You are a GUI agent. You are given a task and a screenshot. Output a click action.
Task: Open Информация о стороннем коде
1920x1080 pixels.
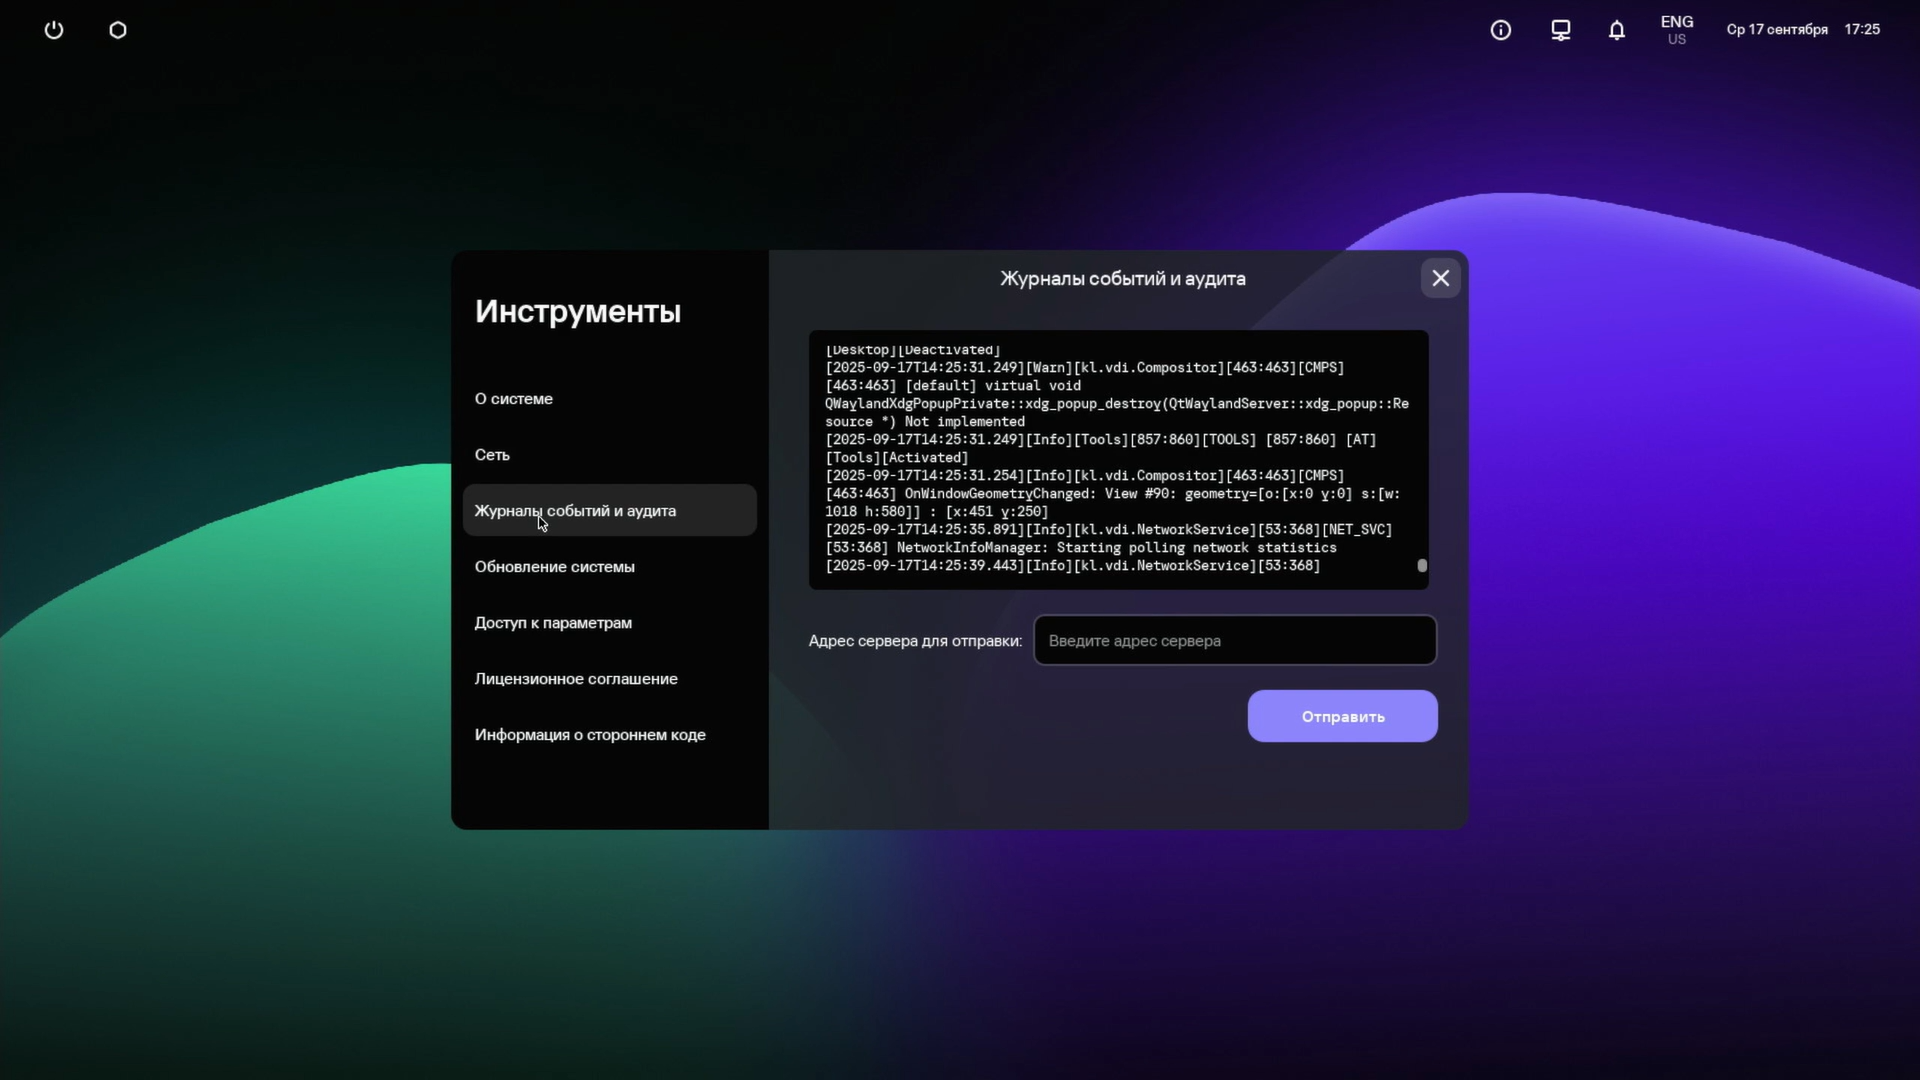[590, 735]
